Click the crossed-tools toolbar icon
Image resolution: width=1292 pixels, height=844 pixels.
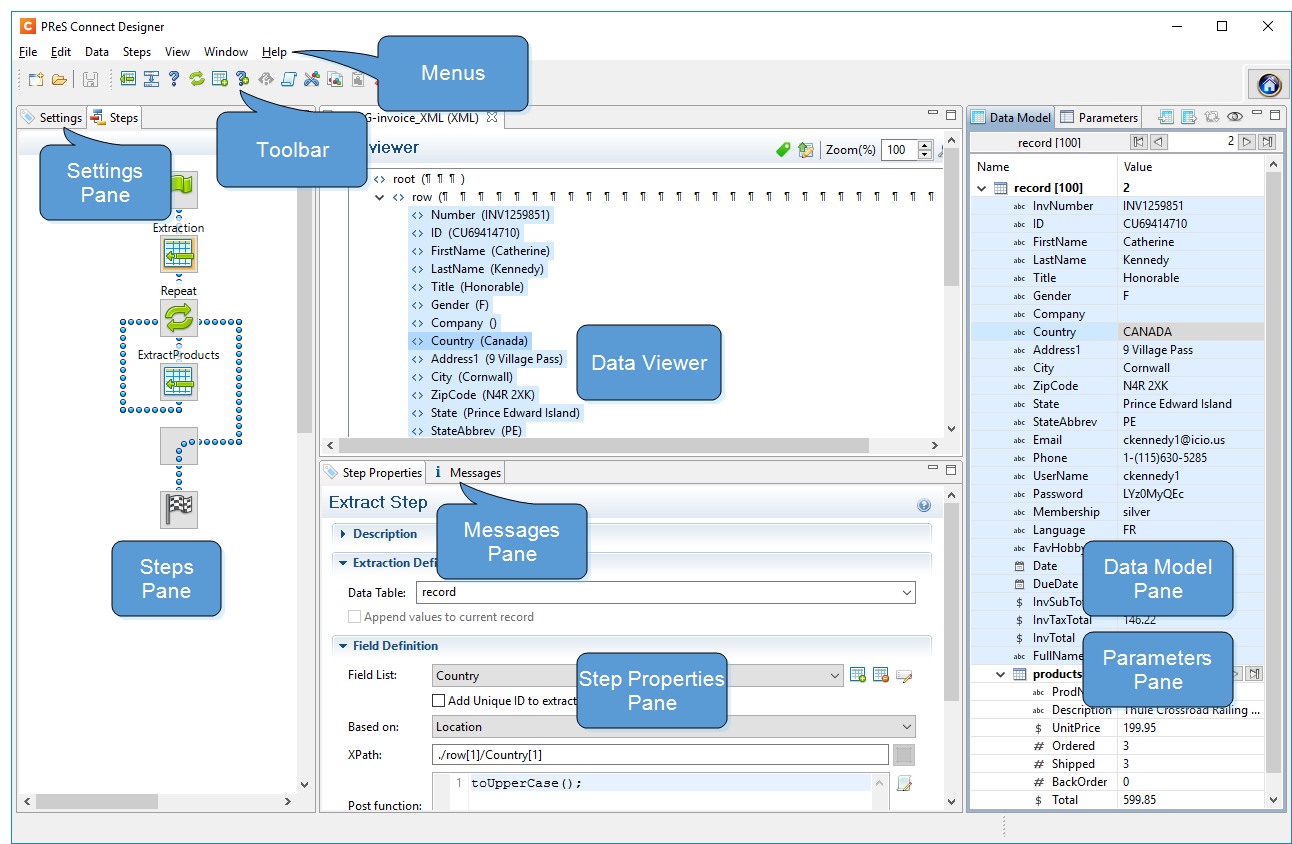pyautogui.click(x=312, y=79)
